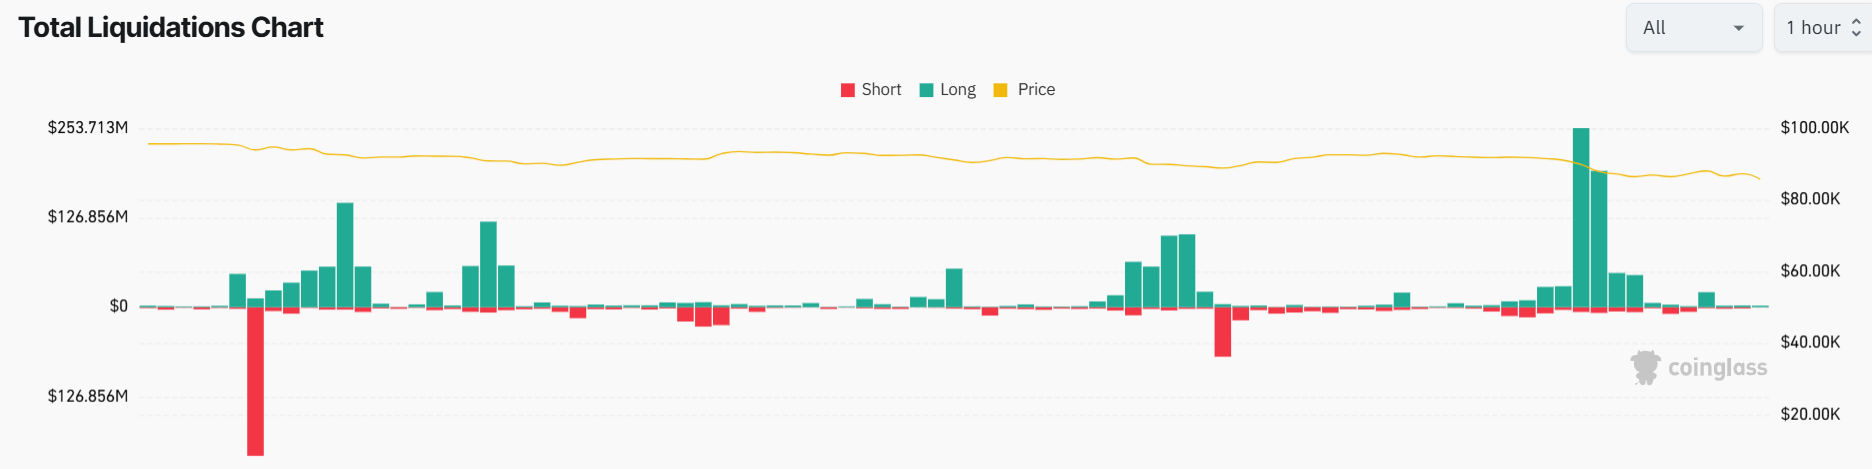Toggle the Price series legend label
Screen dimensions: 1872x469
(1036, 90)
